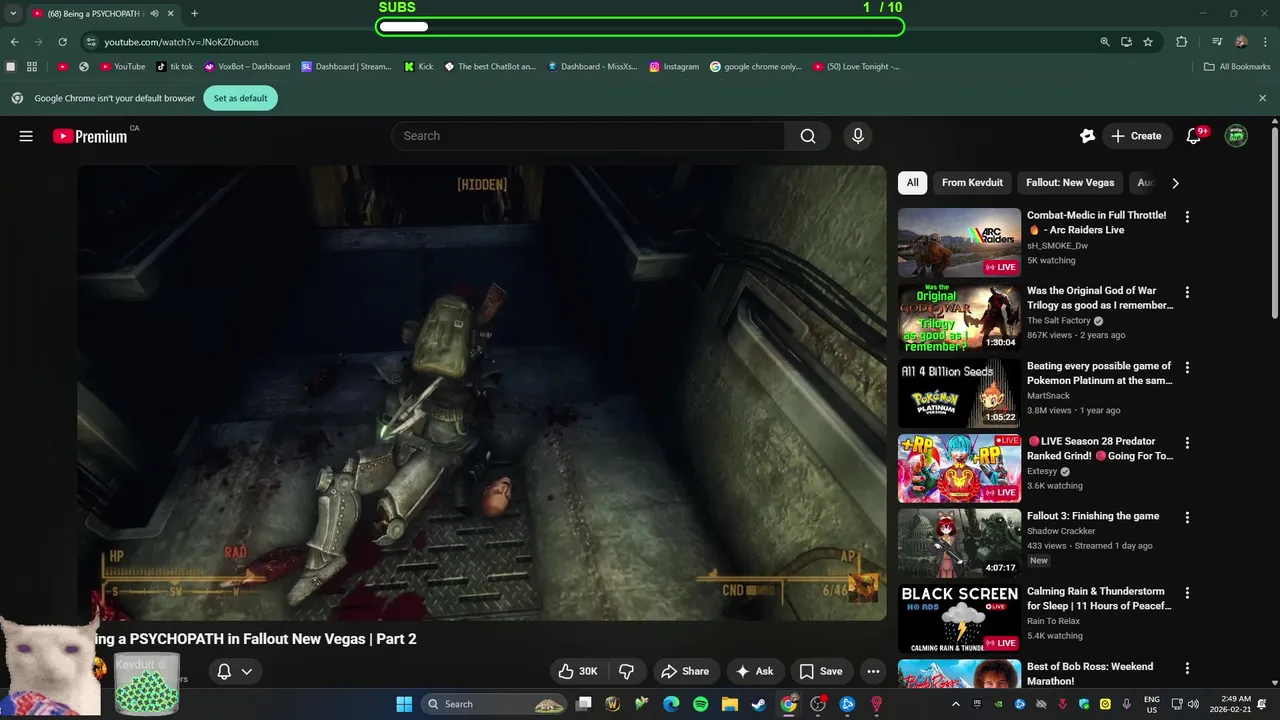Open Fallout 3 Finishing the game thumbnail
This screenshot has height=720, width=1280.
pyautogui.click(x=959, y=543)
